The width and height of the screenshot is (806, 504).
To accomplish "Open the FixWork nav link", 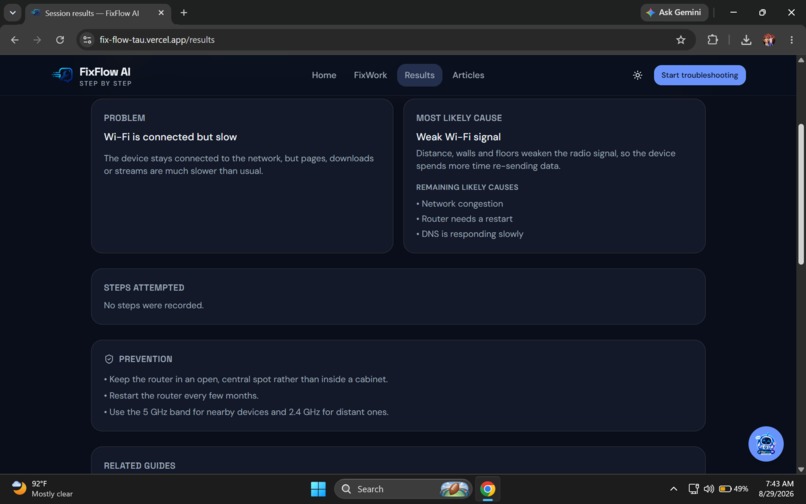I will click(370, 75).
